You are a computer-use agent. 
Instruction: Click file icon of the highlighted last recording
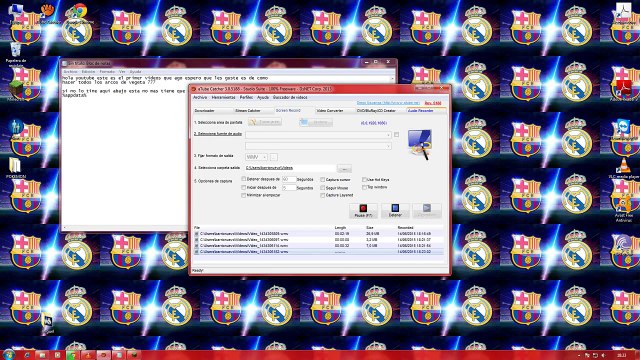tap(196, 252)
